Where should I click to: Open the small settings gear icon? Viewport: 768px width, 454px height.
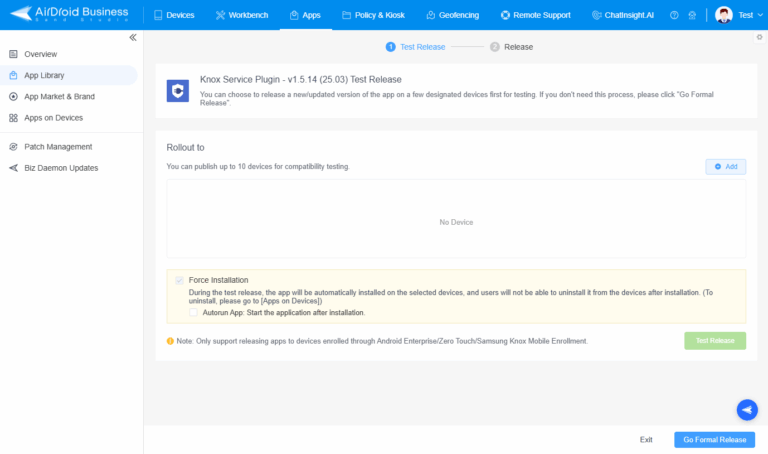coord(759,37)
